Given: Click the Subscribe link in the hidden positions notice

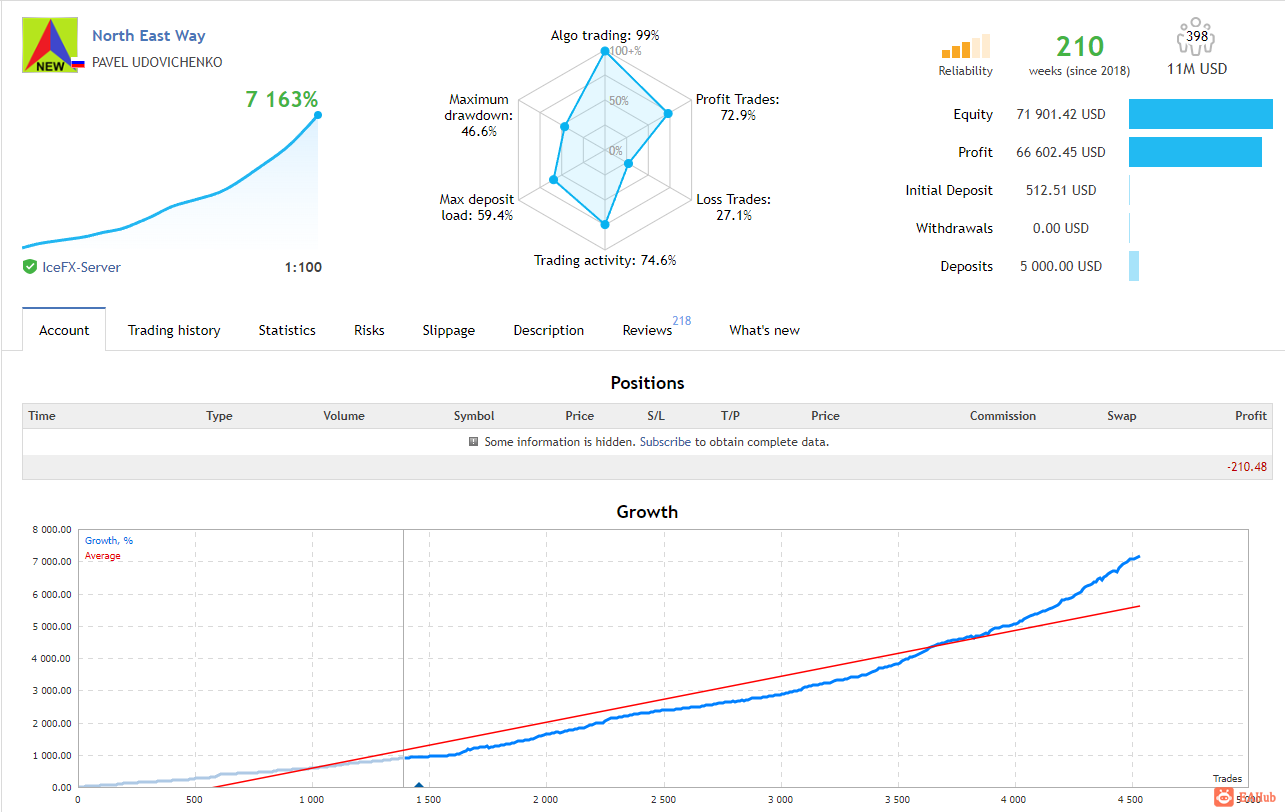Looking at the screenshot, I should (665, 442).
